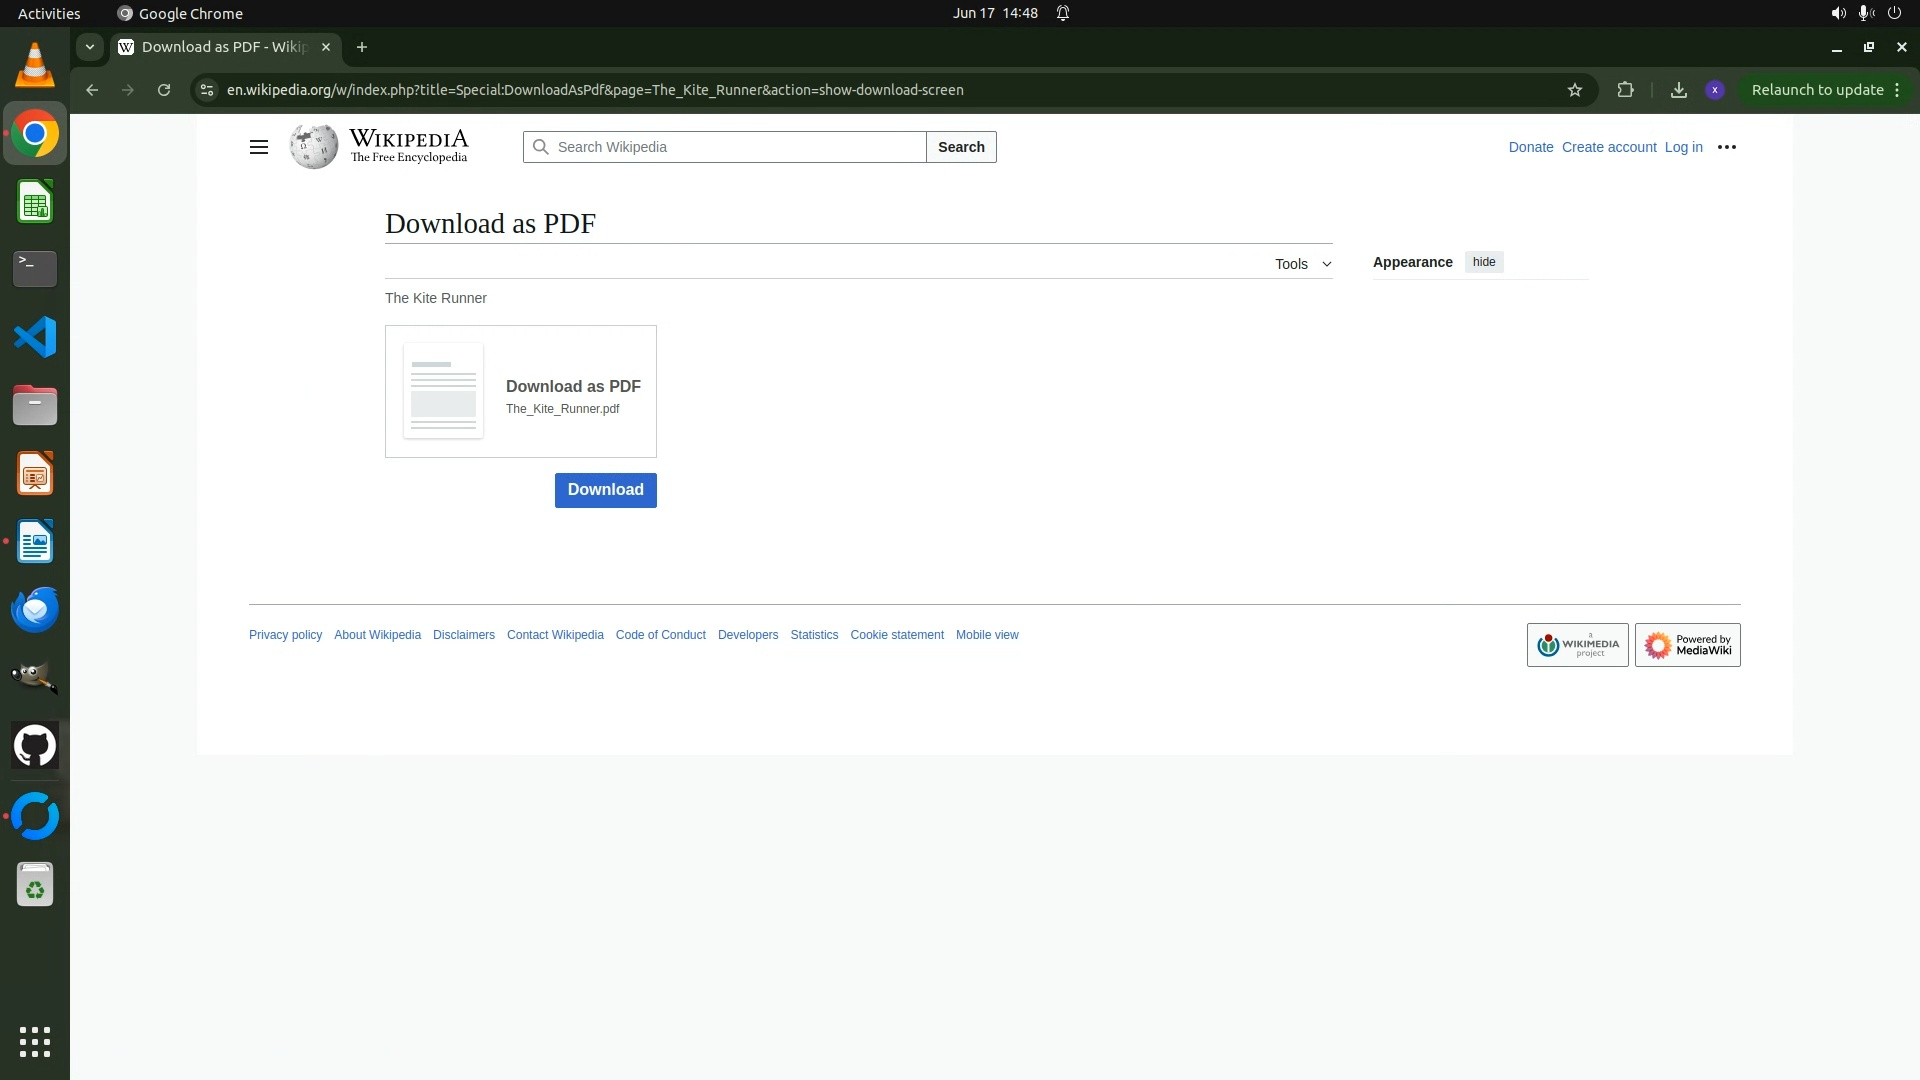Open a new Chrome tab
Screen dimensions: 1920x1080
click(x=362, y=47)
